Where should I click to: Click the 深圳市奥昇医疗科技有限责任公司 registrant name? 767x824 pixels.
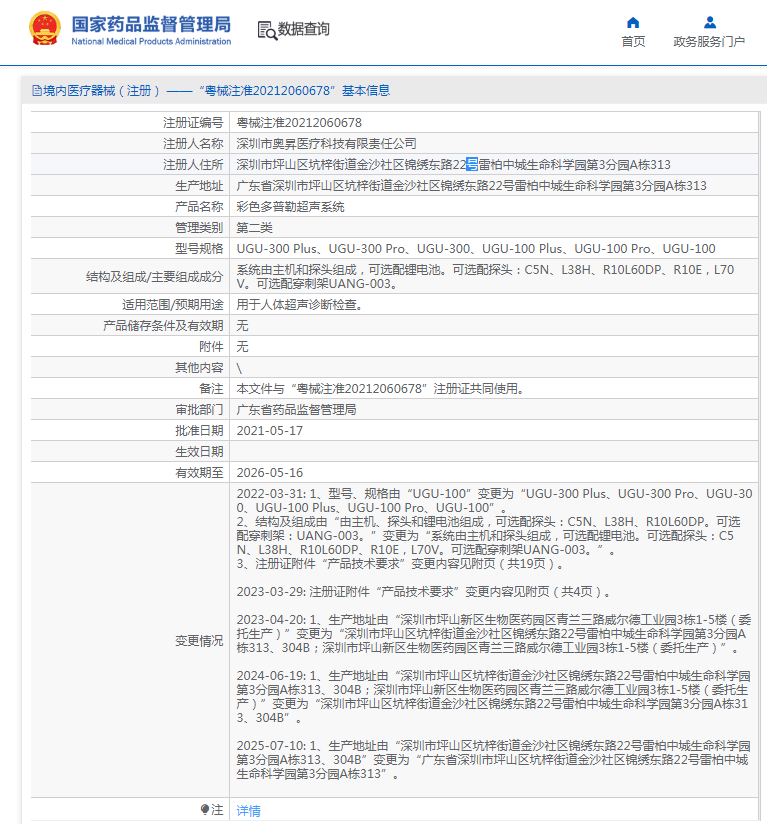pos(326,144)
